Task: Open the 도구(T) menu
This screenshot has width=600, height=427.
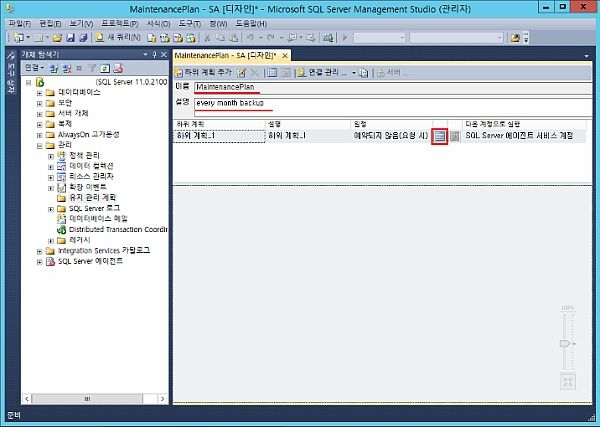Action: coord(189,24)
